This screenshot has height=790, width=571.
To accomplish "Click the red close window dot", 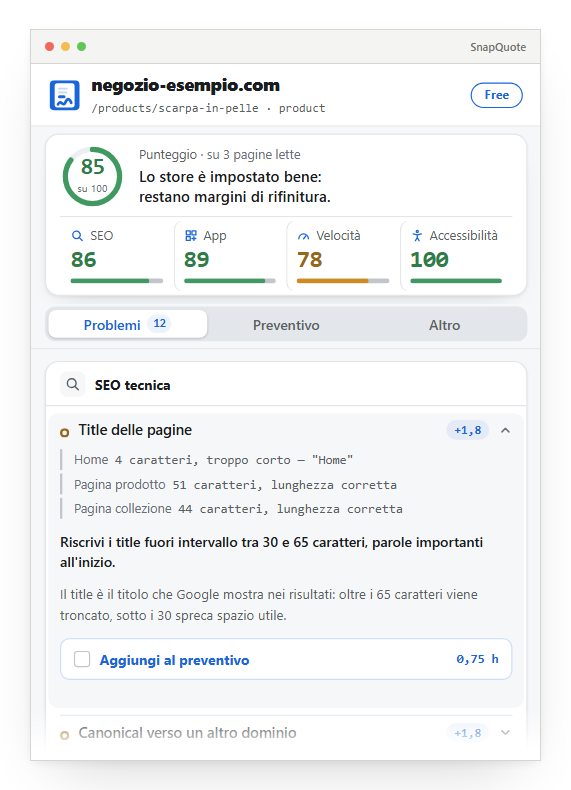I will click(x=49, y=46).
